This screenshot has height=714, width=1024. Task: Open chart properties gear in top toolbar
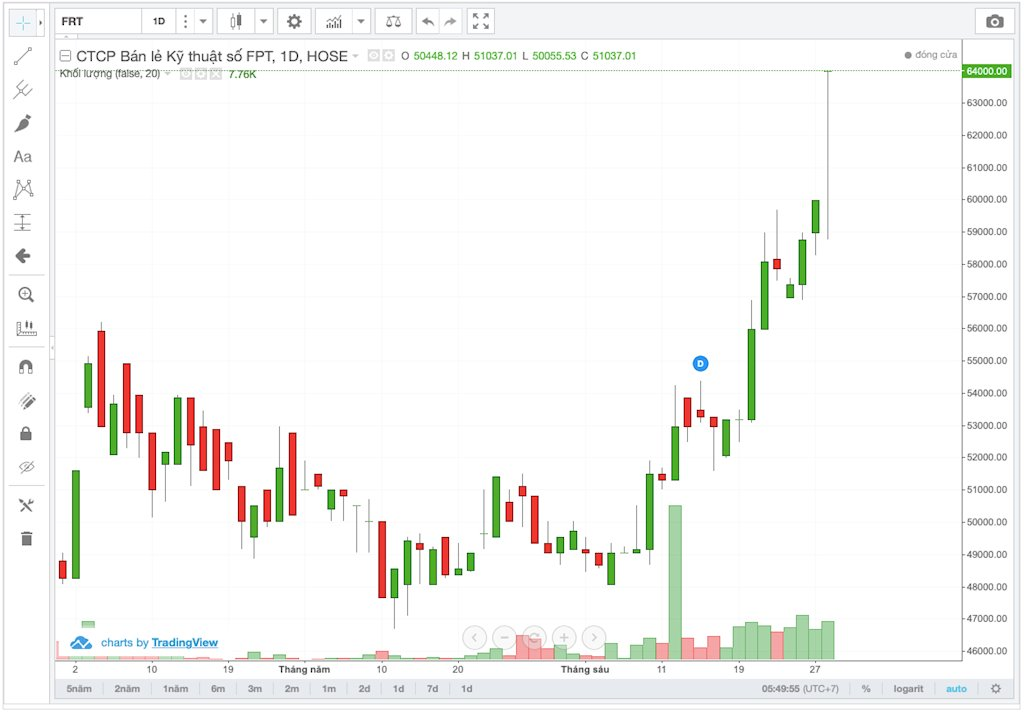coord(293,21)
